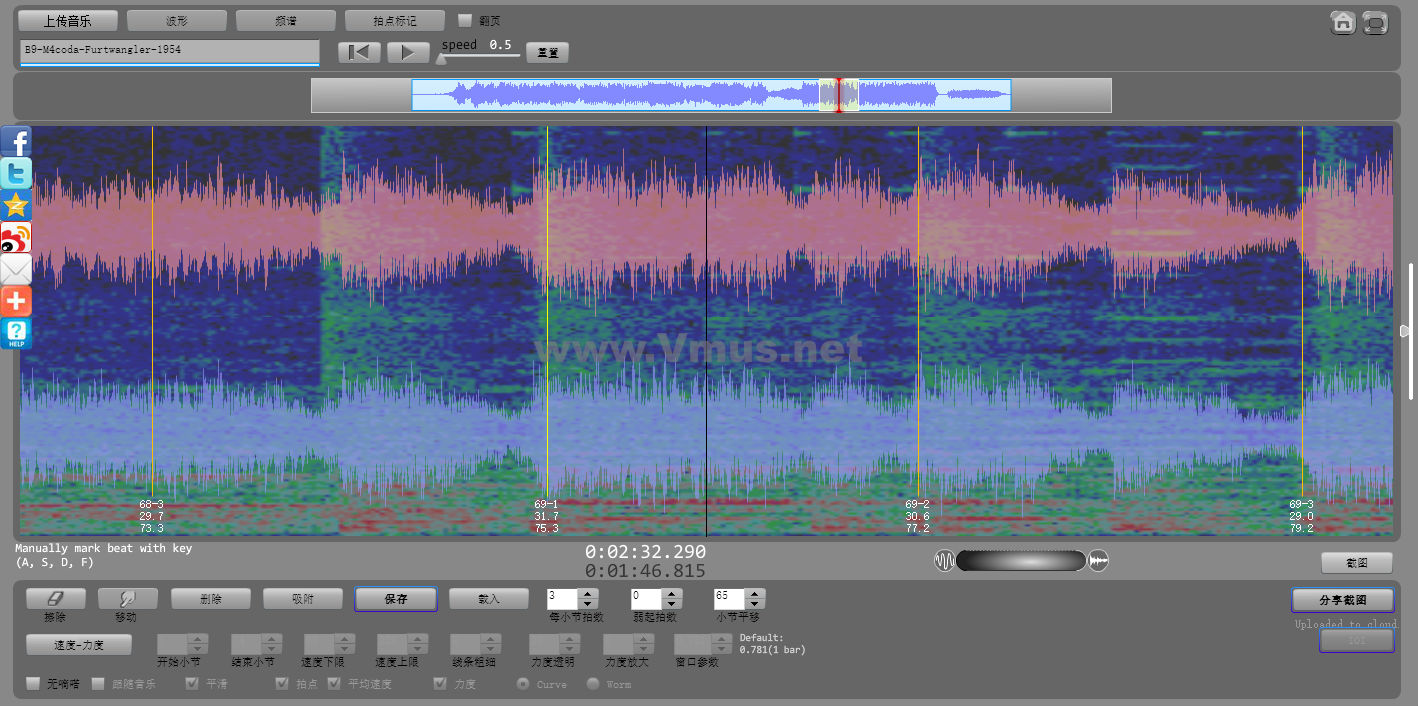1418x706 pixels.
Task: Click waveform icon right of gradient bar
Action: 1099,561
